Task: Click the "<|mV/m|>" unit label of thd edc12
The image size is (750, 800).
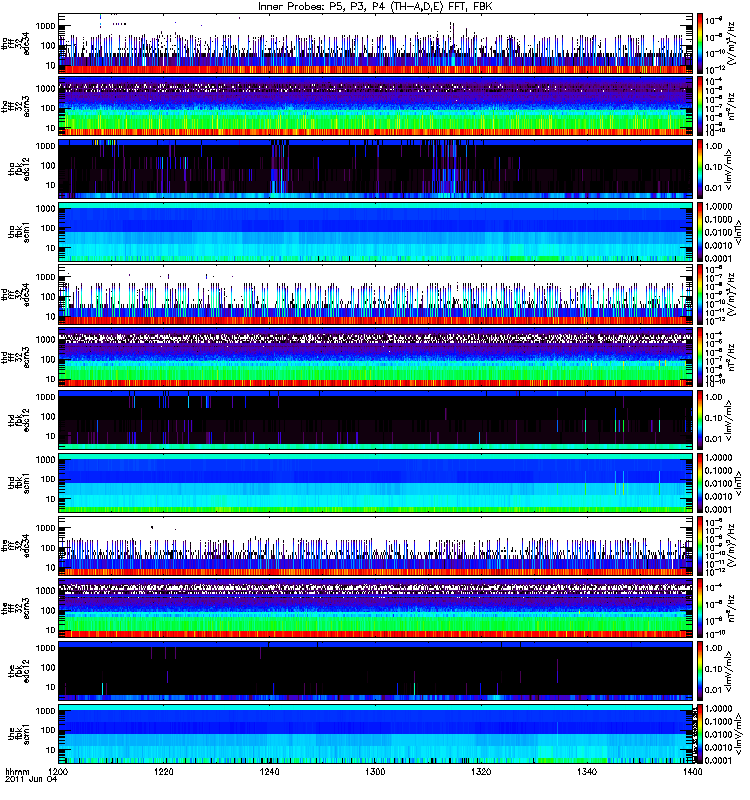Action: point(729,420)
